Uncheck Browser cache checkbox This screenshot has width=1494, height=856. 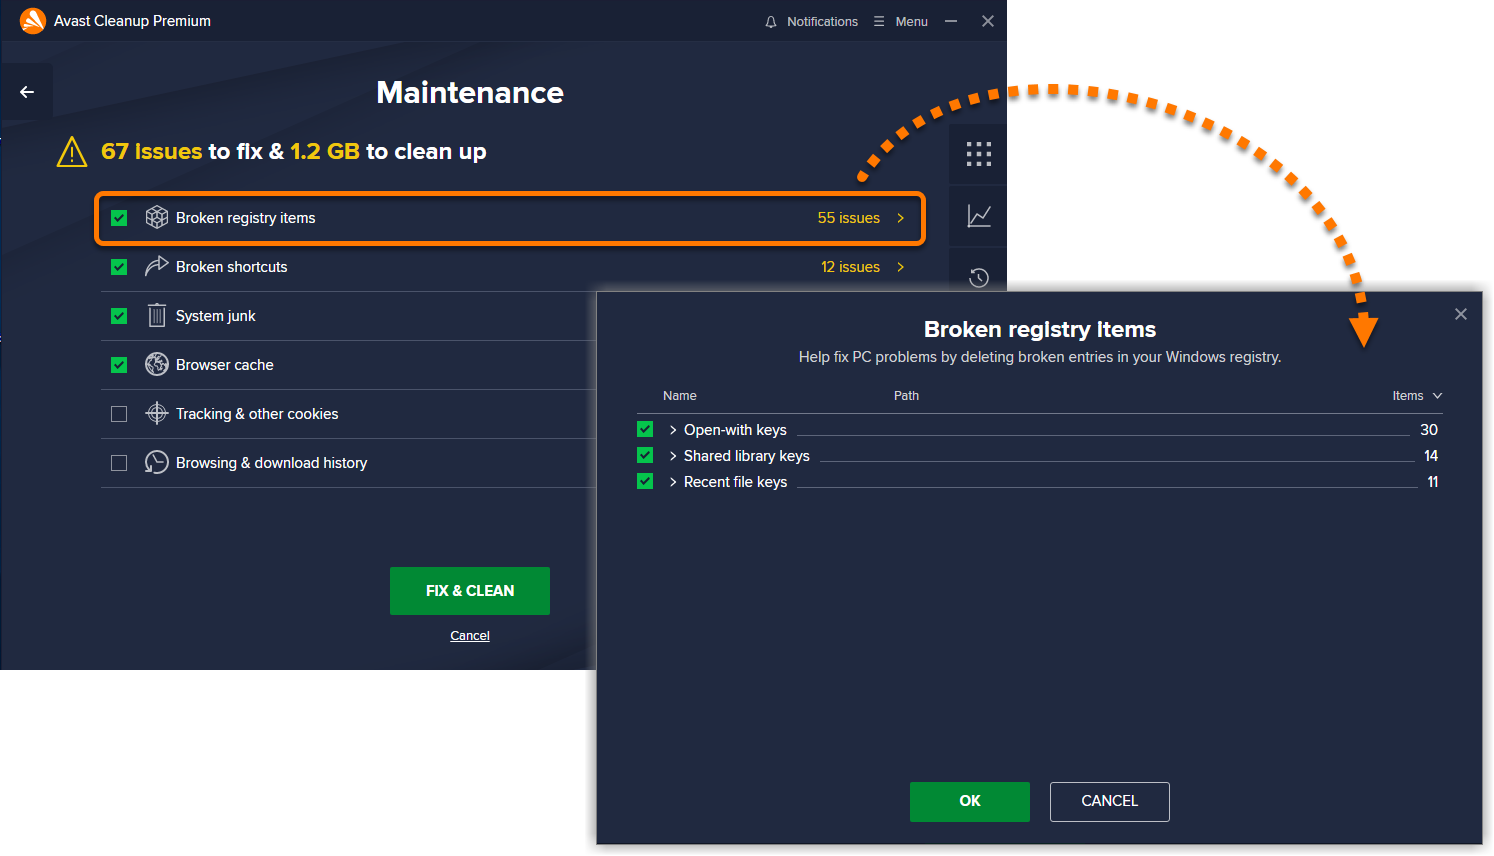(x=119, y=365)
